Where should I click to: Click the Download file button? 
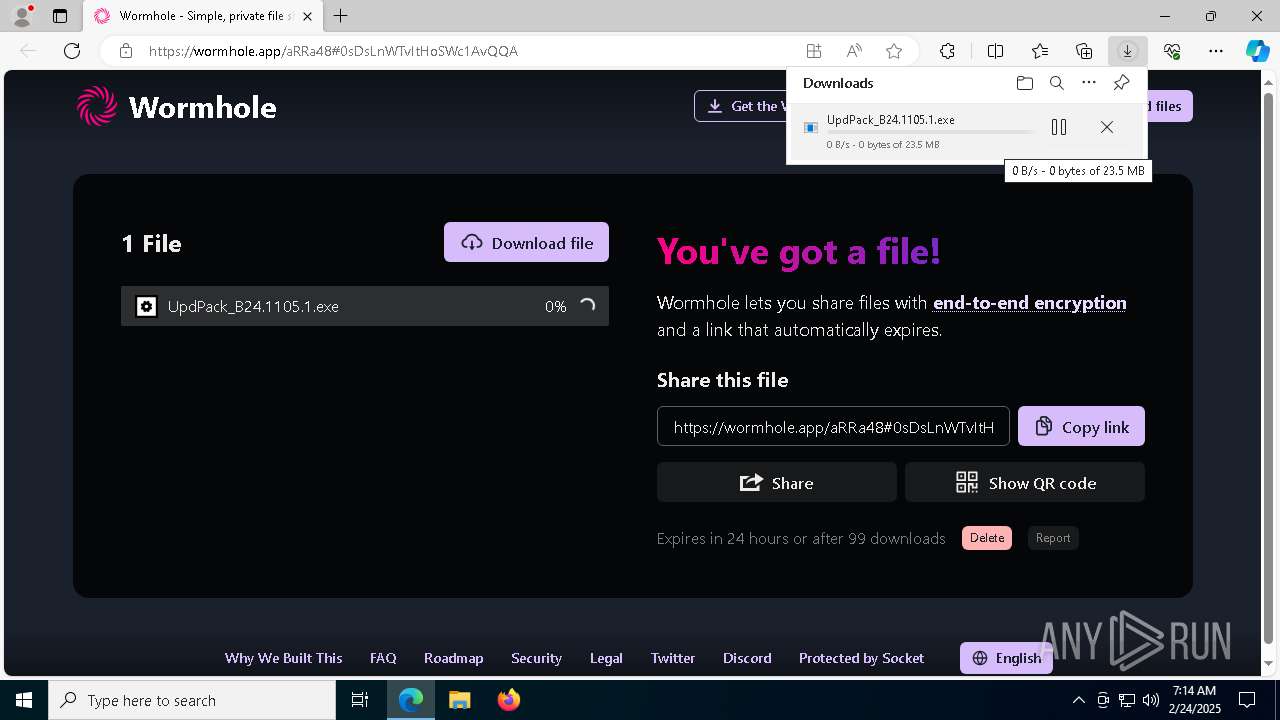tap(526, 242)
